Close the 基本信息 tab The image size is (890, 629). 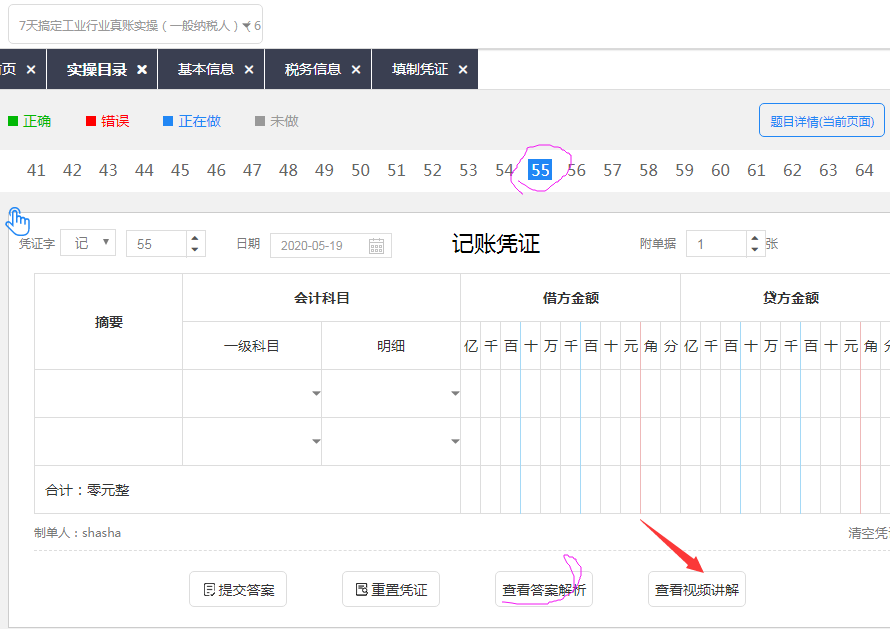point(249,70)
